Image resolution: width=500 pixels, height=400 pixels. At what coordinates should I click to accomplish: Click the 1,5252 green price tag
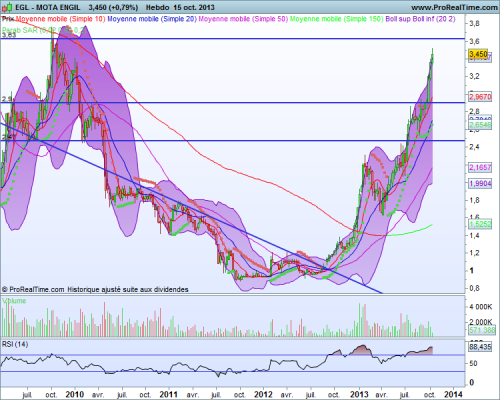pyautogui.click(x=480, y=224)
